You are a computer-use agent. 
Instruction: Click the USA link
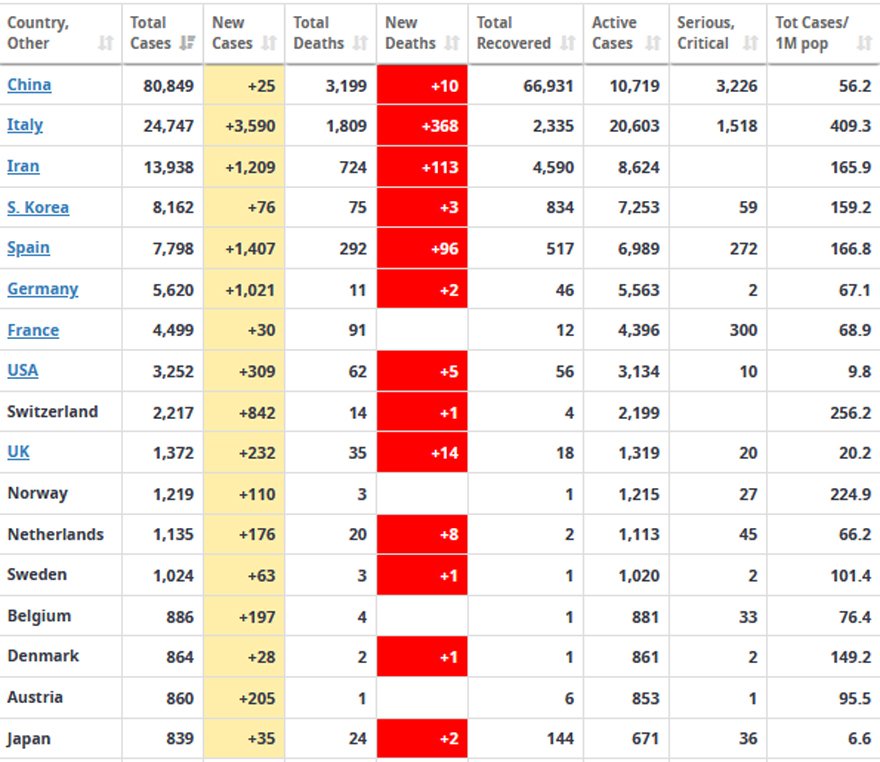23,371
